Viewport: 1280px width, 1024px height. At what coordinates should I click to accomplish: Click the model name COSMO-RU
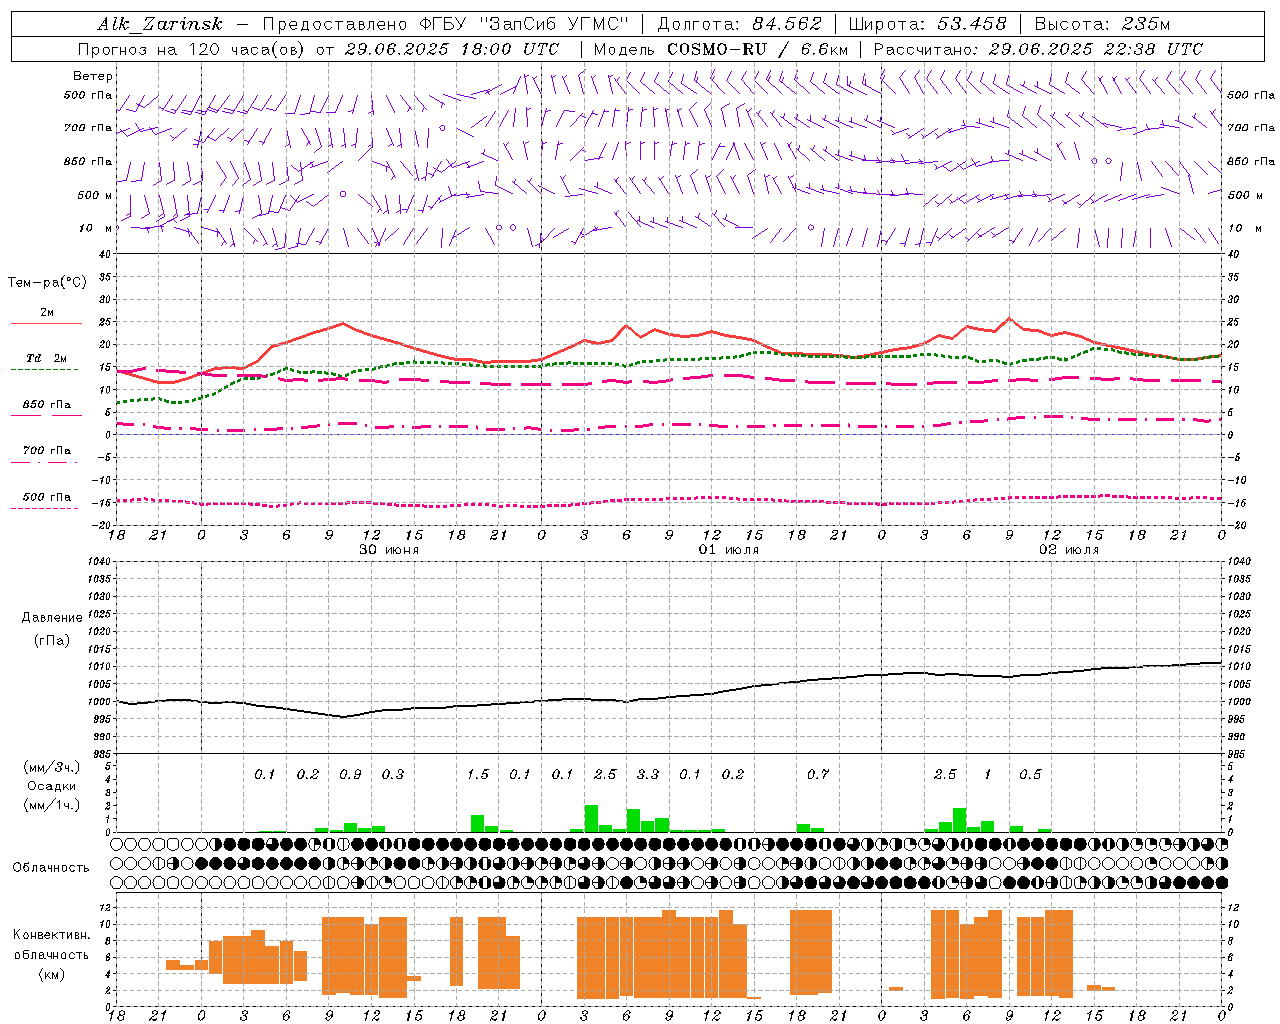coord(717,49)
